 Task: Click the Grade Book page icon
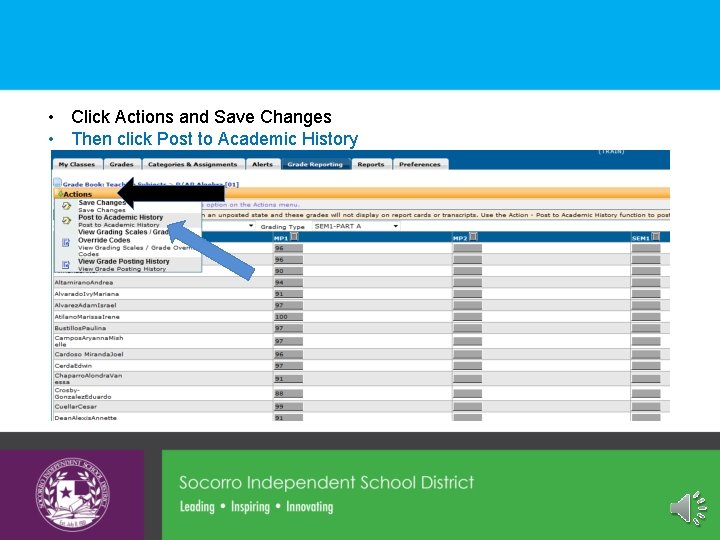point(57,183)
